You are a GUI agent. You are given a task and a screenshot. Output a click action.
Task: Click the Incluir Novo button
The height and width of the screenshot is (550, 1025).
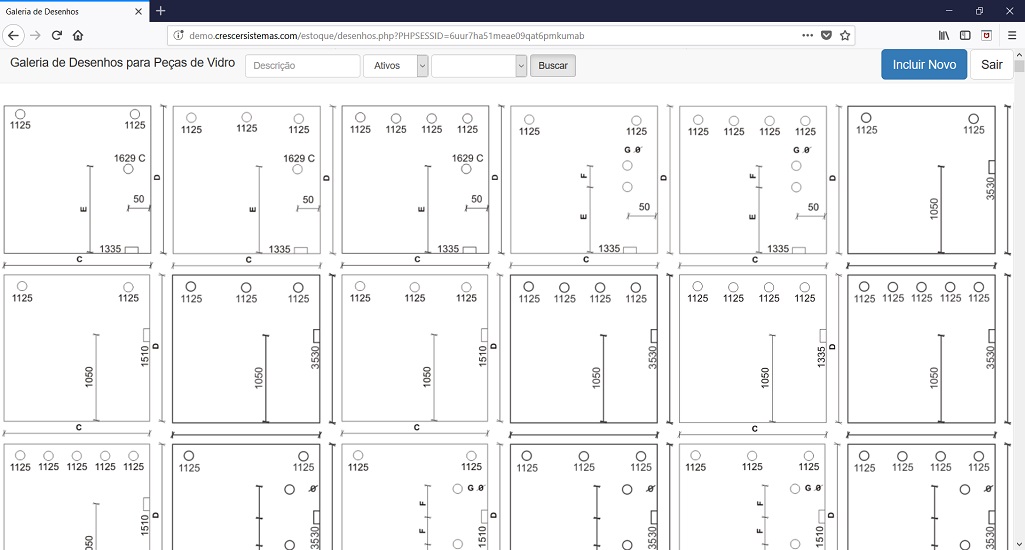(924, 65)
